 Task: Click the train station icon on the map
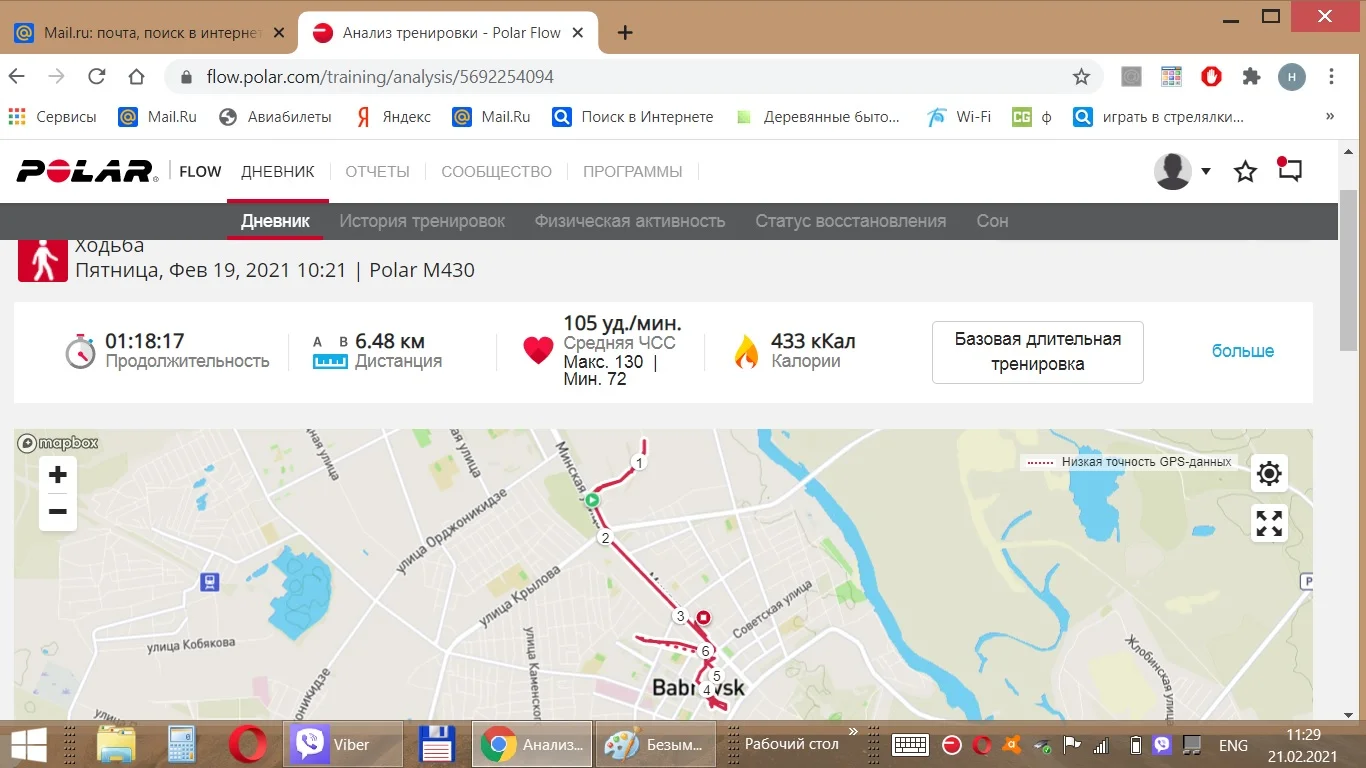coord(209,581)
